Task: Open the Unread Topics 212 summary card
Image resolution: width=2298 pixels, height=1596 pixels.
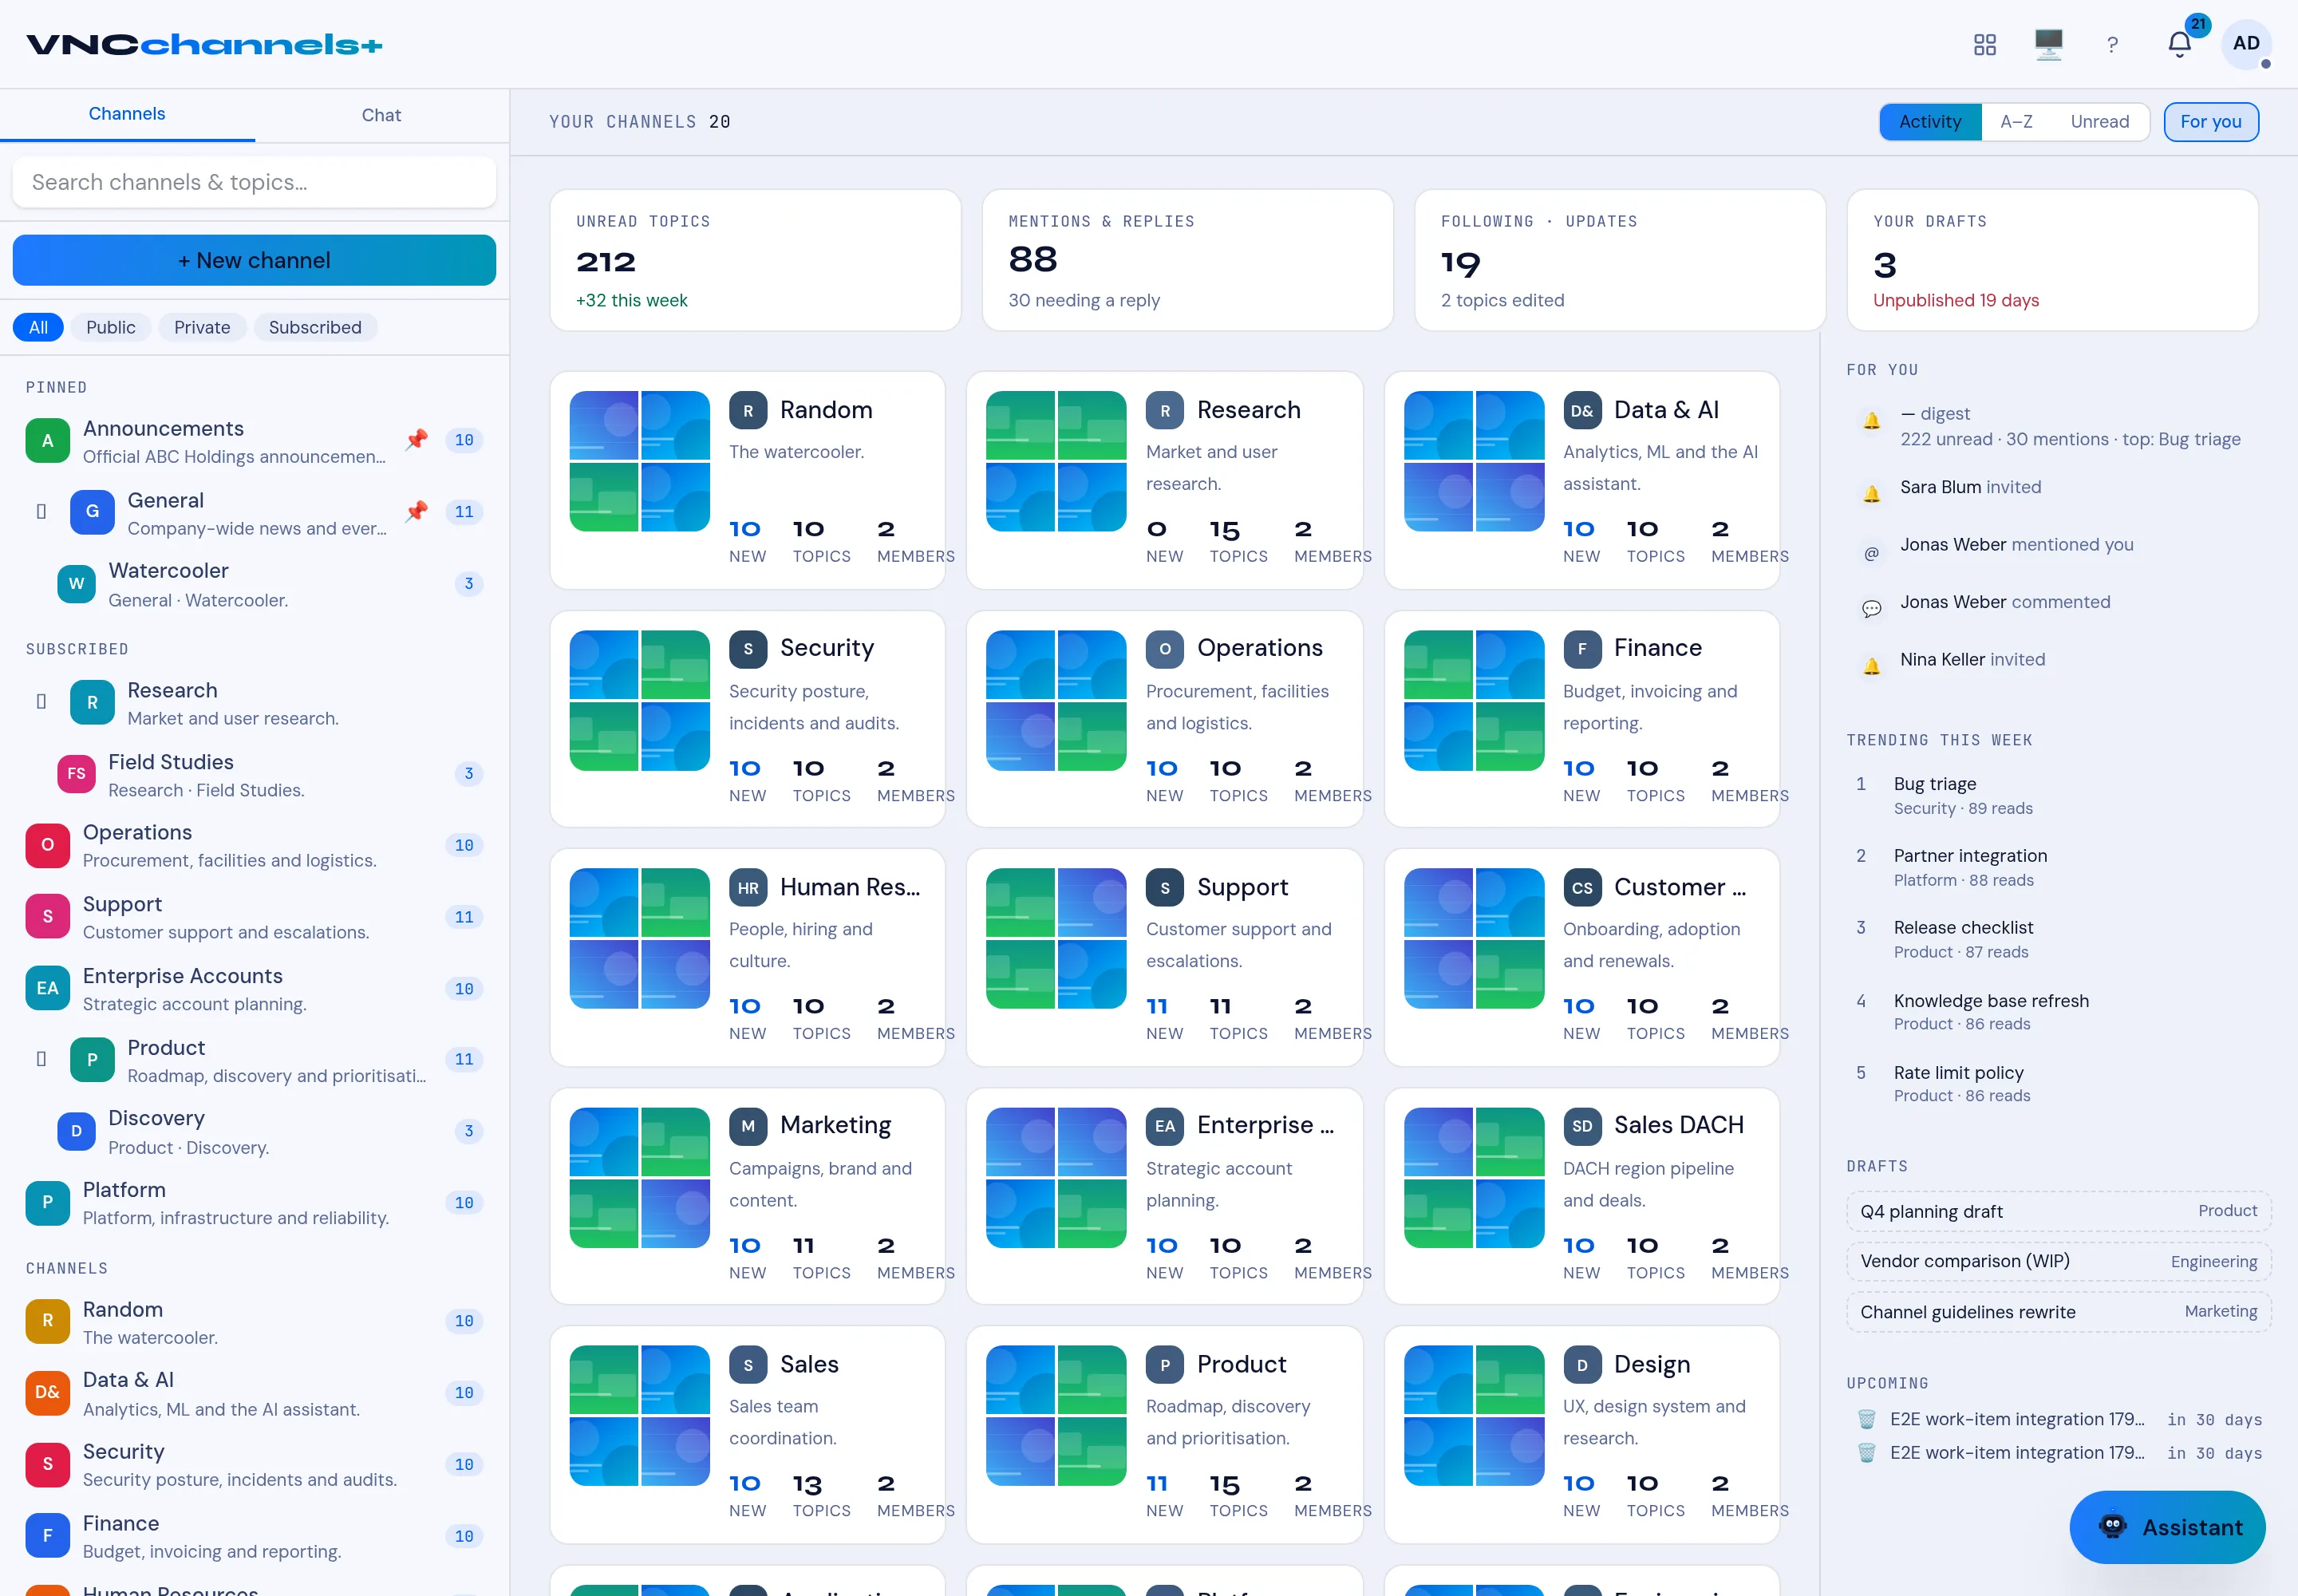Action: pyautogui.click(x=755, y=260)
